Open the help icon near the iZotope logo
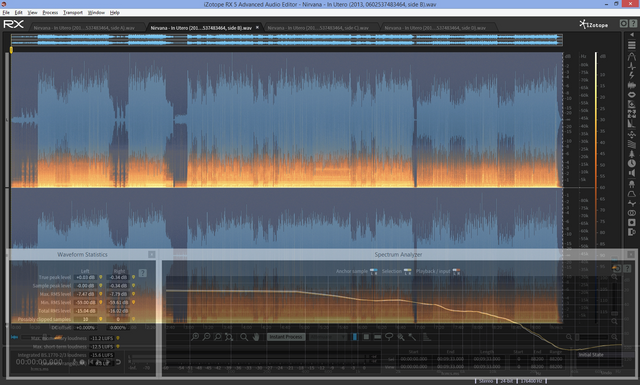 click(x=633, y=24)
